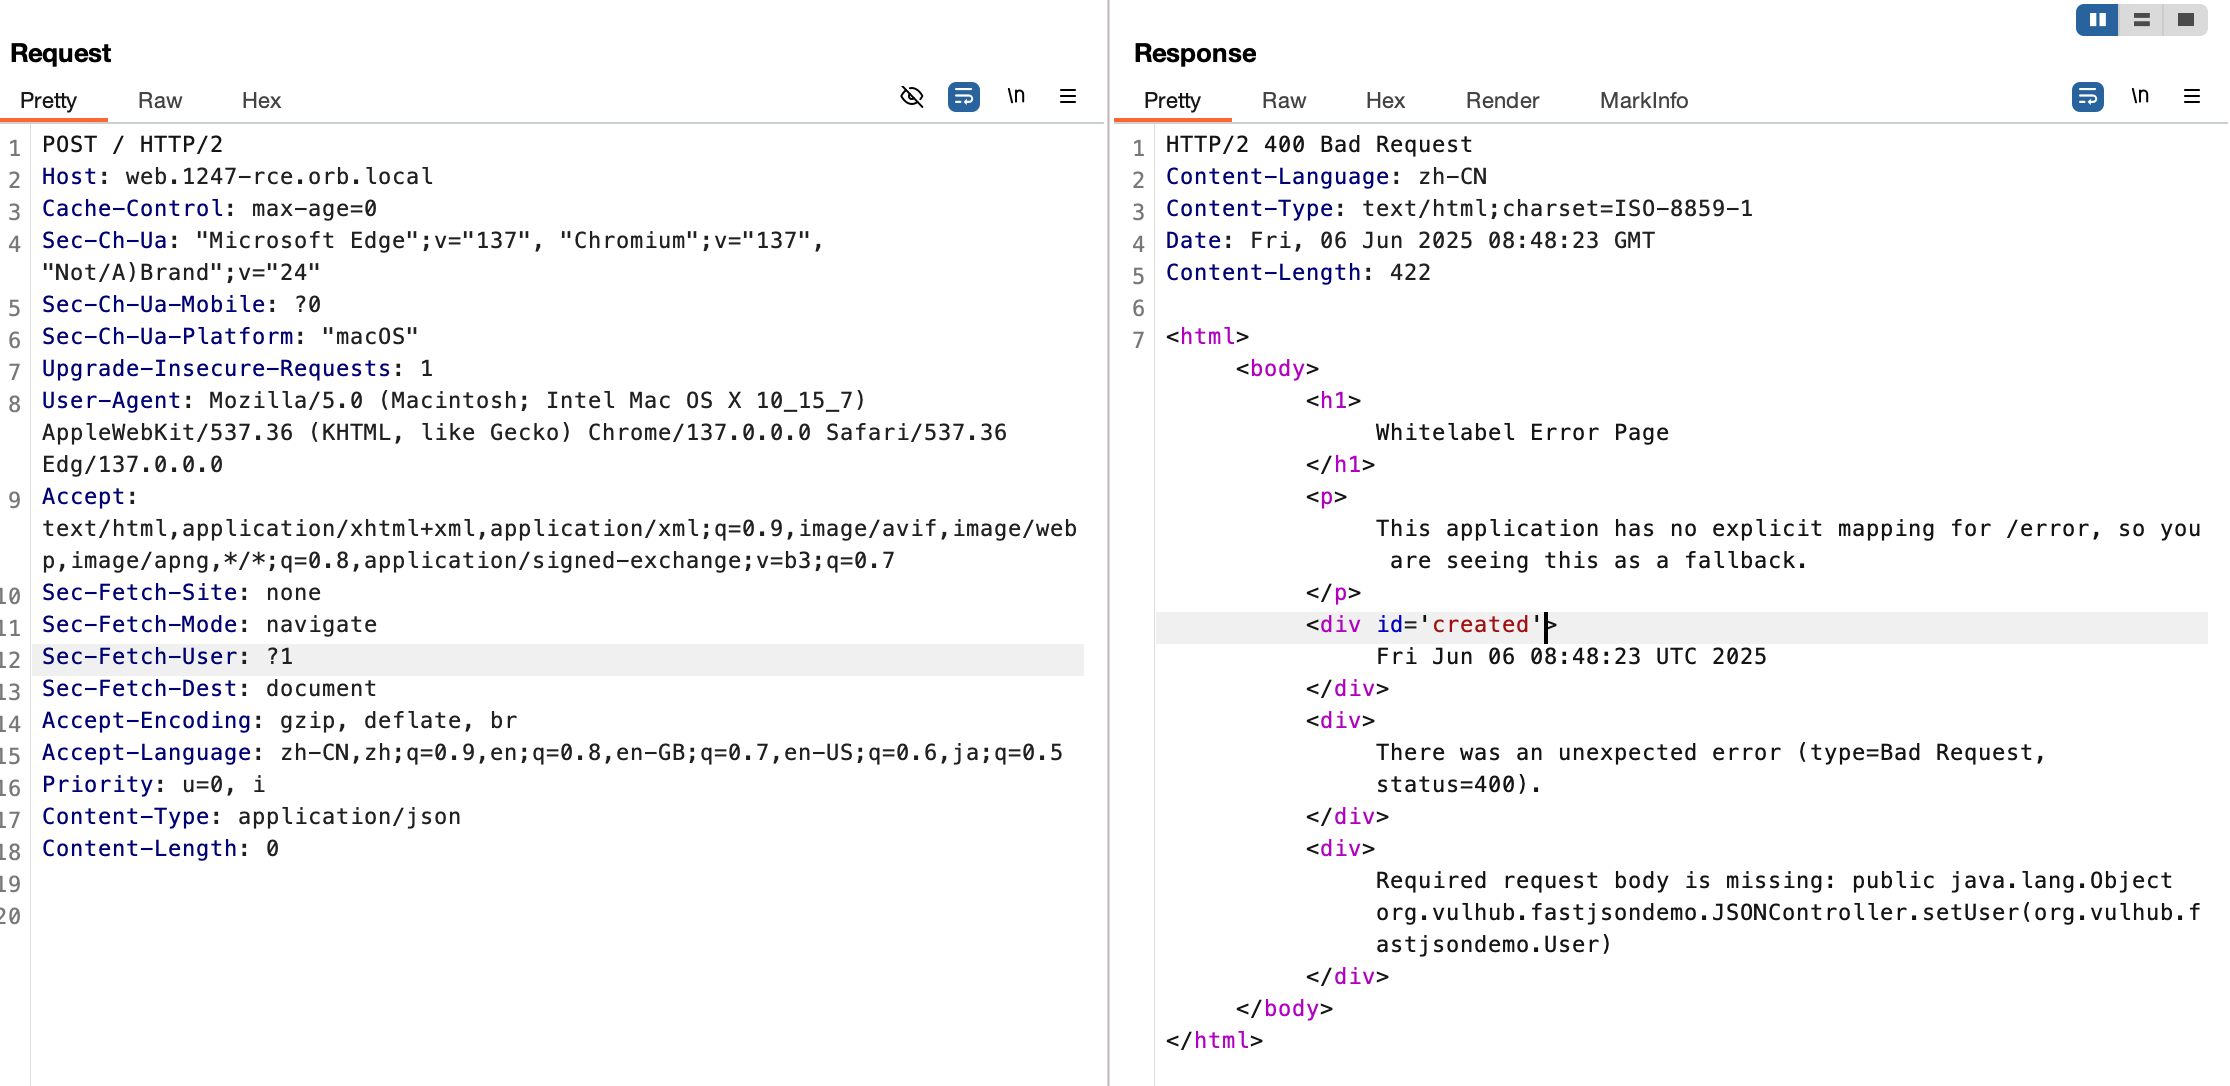Click the Cache-Control: max-age=0 line
2230x1086 pixels.
[x=209, y=208]
